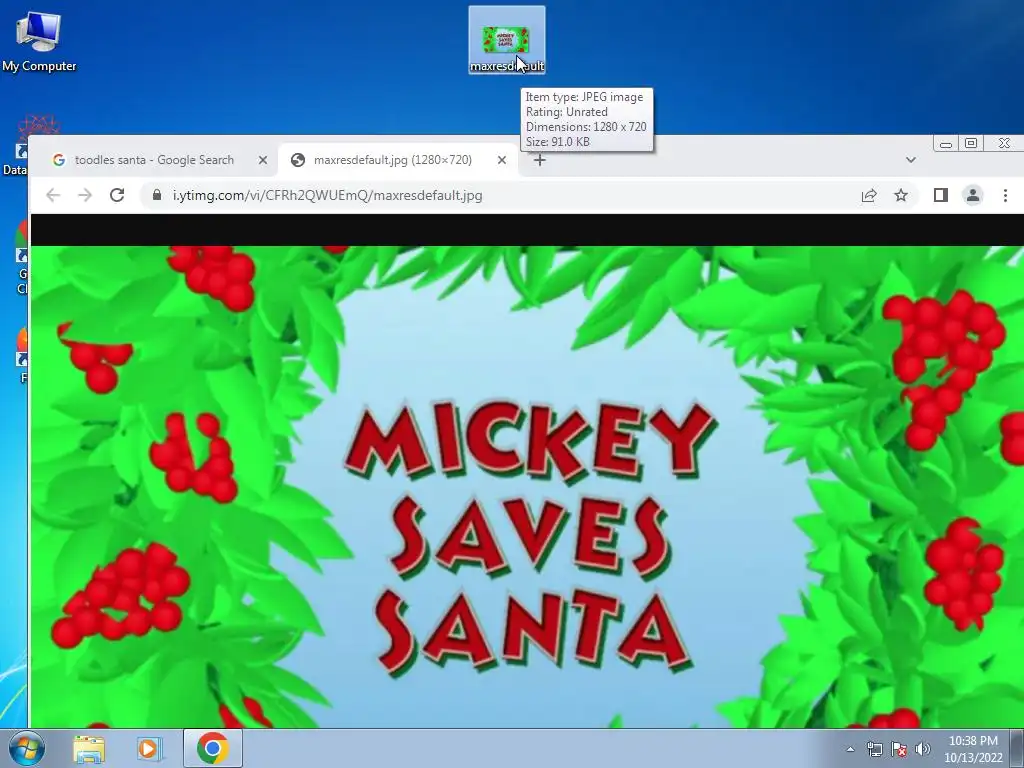Open Chrome side panel
1024x768 pixels.
940,195
